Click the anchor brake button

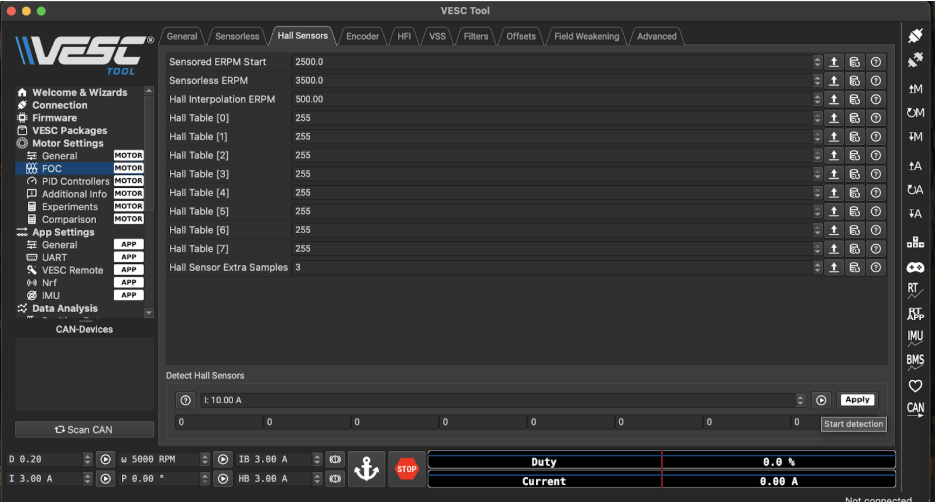click(x=366, y=469)
